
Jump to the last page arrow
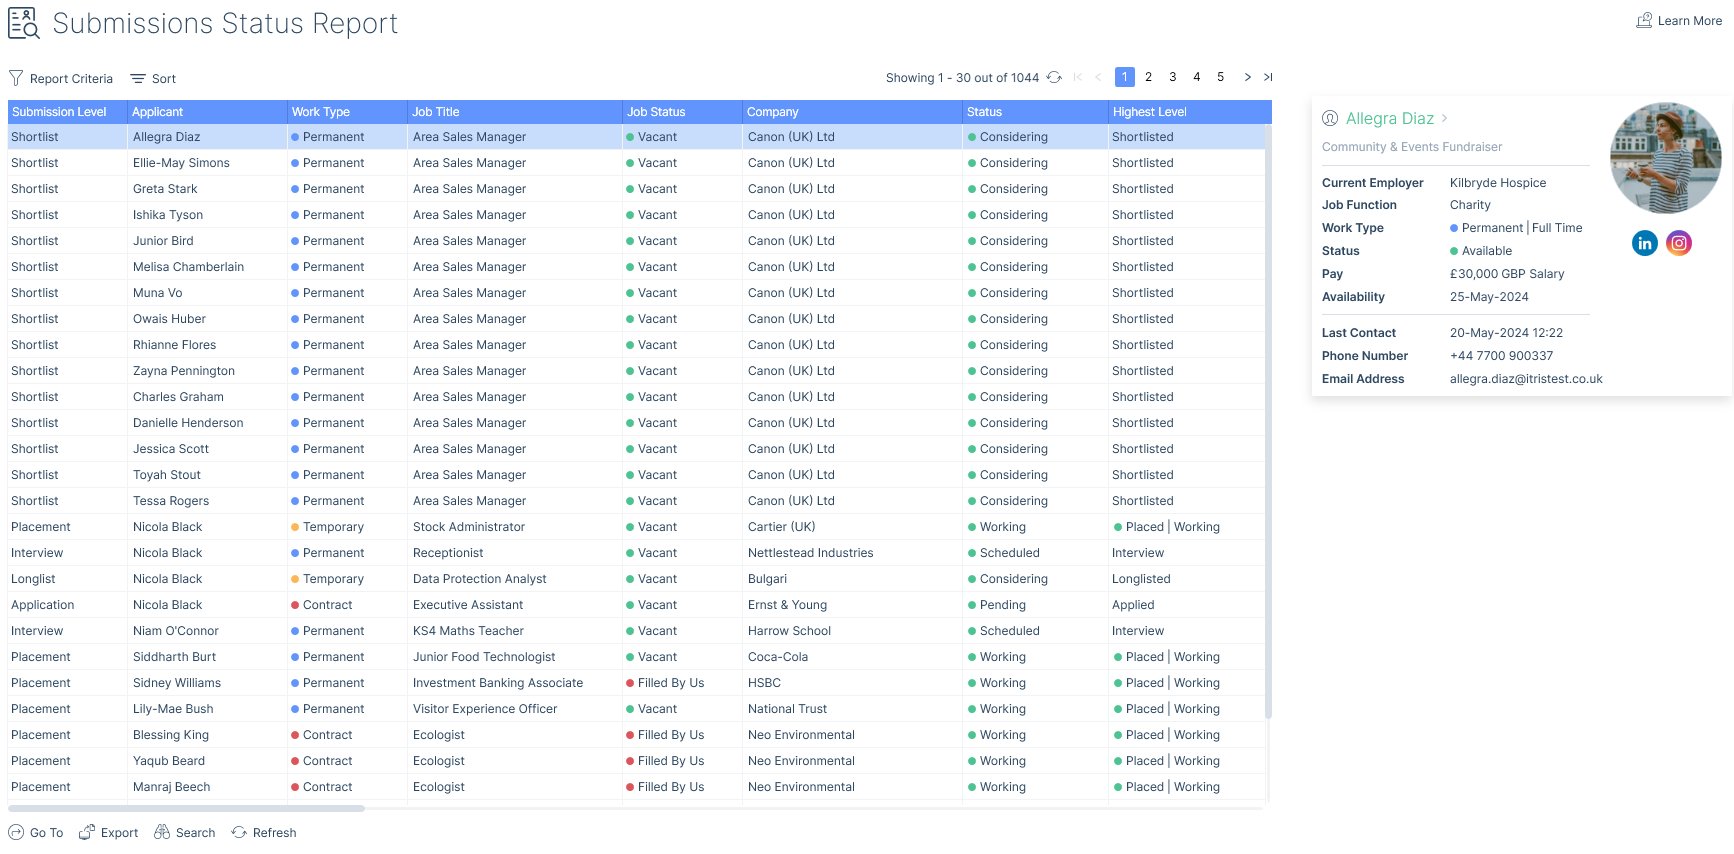tap(1268, 77)
